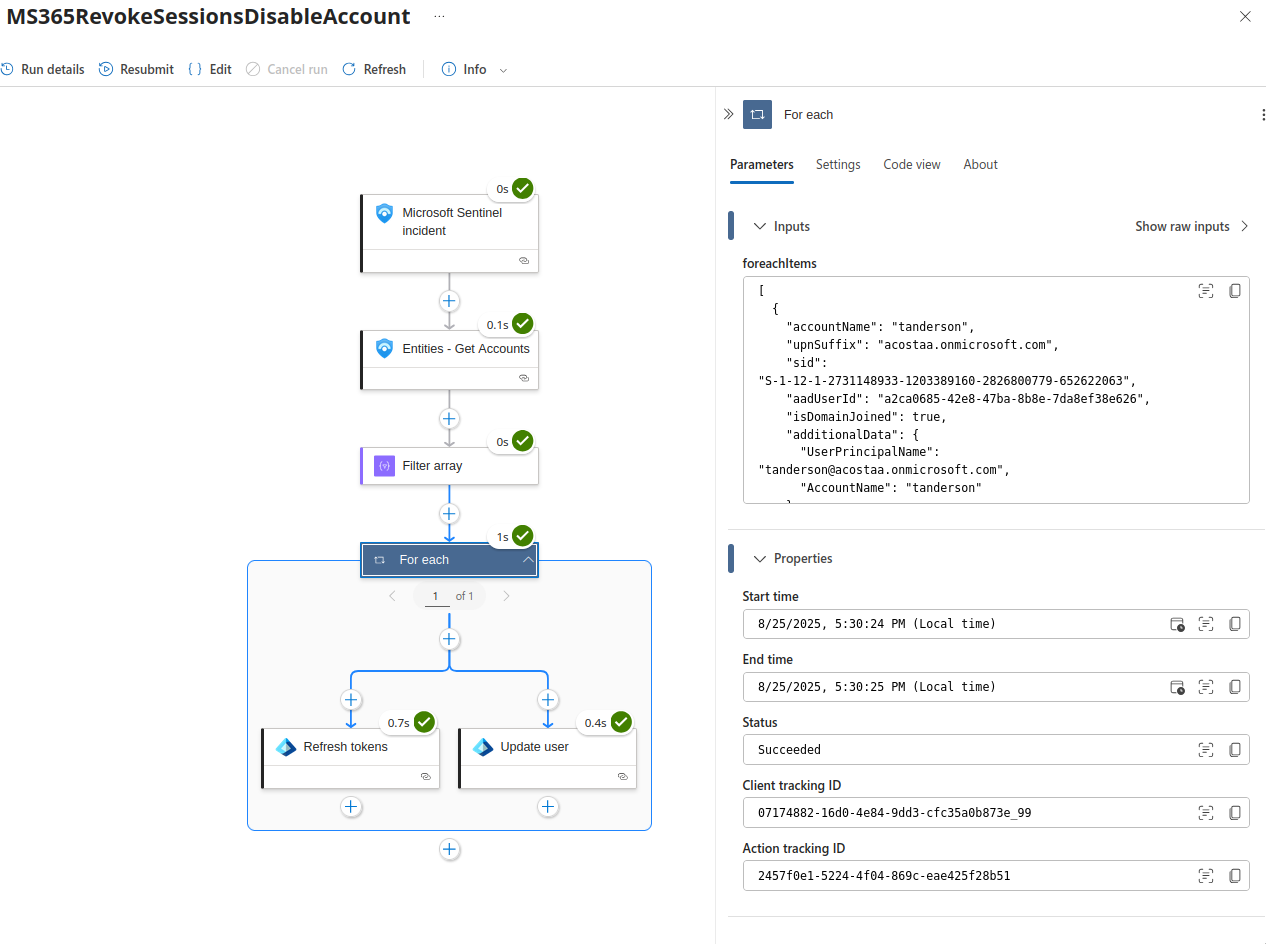Click link icon on Update user node
The width and height of the screenshot is (1266, 944).
[x=622, y=776]
